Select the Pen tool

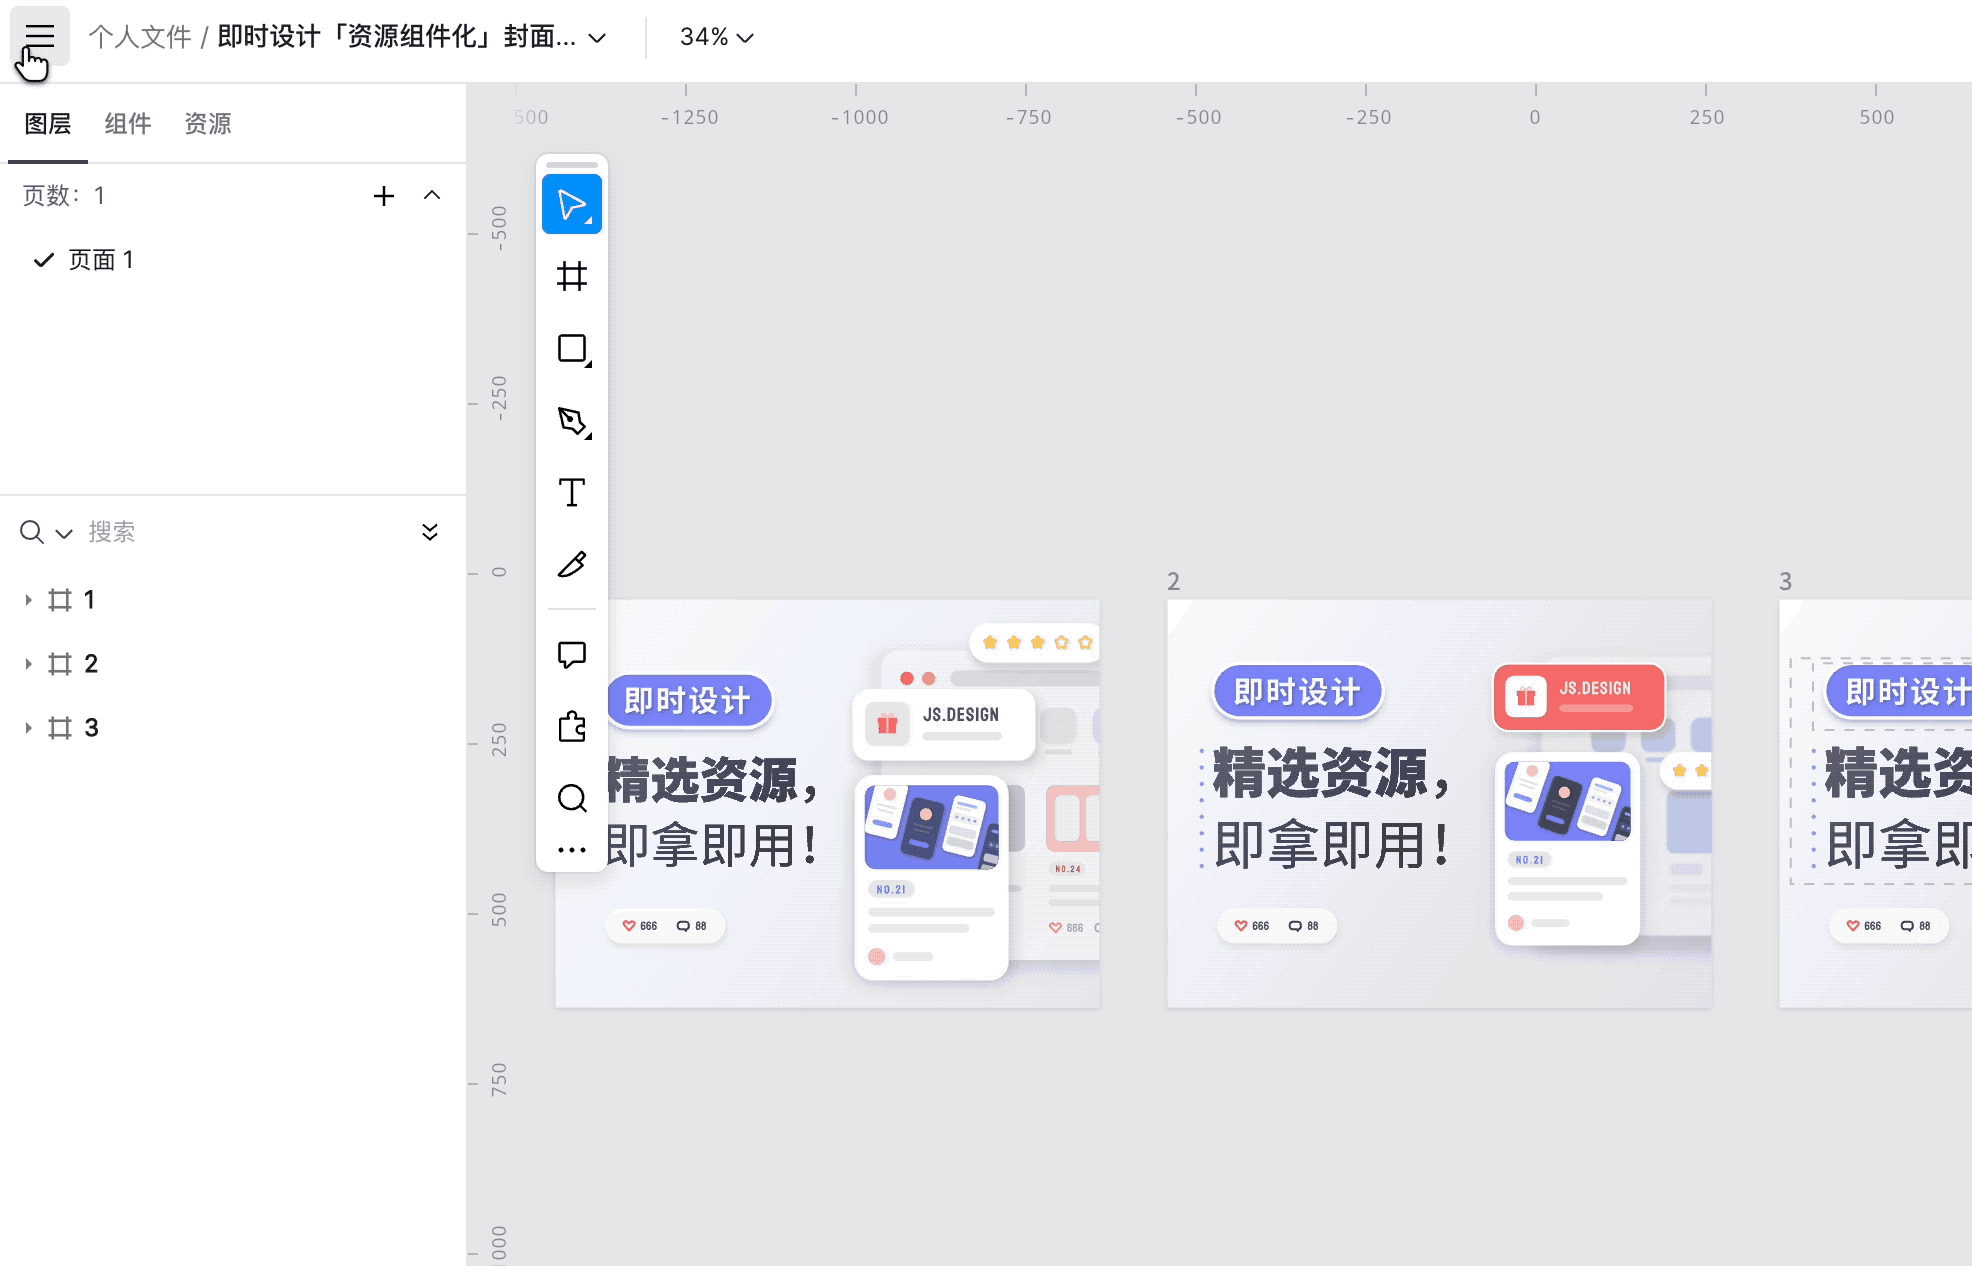click(571, 421)
